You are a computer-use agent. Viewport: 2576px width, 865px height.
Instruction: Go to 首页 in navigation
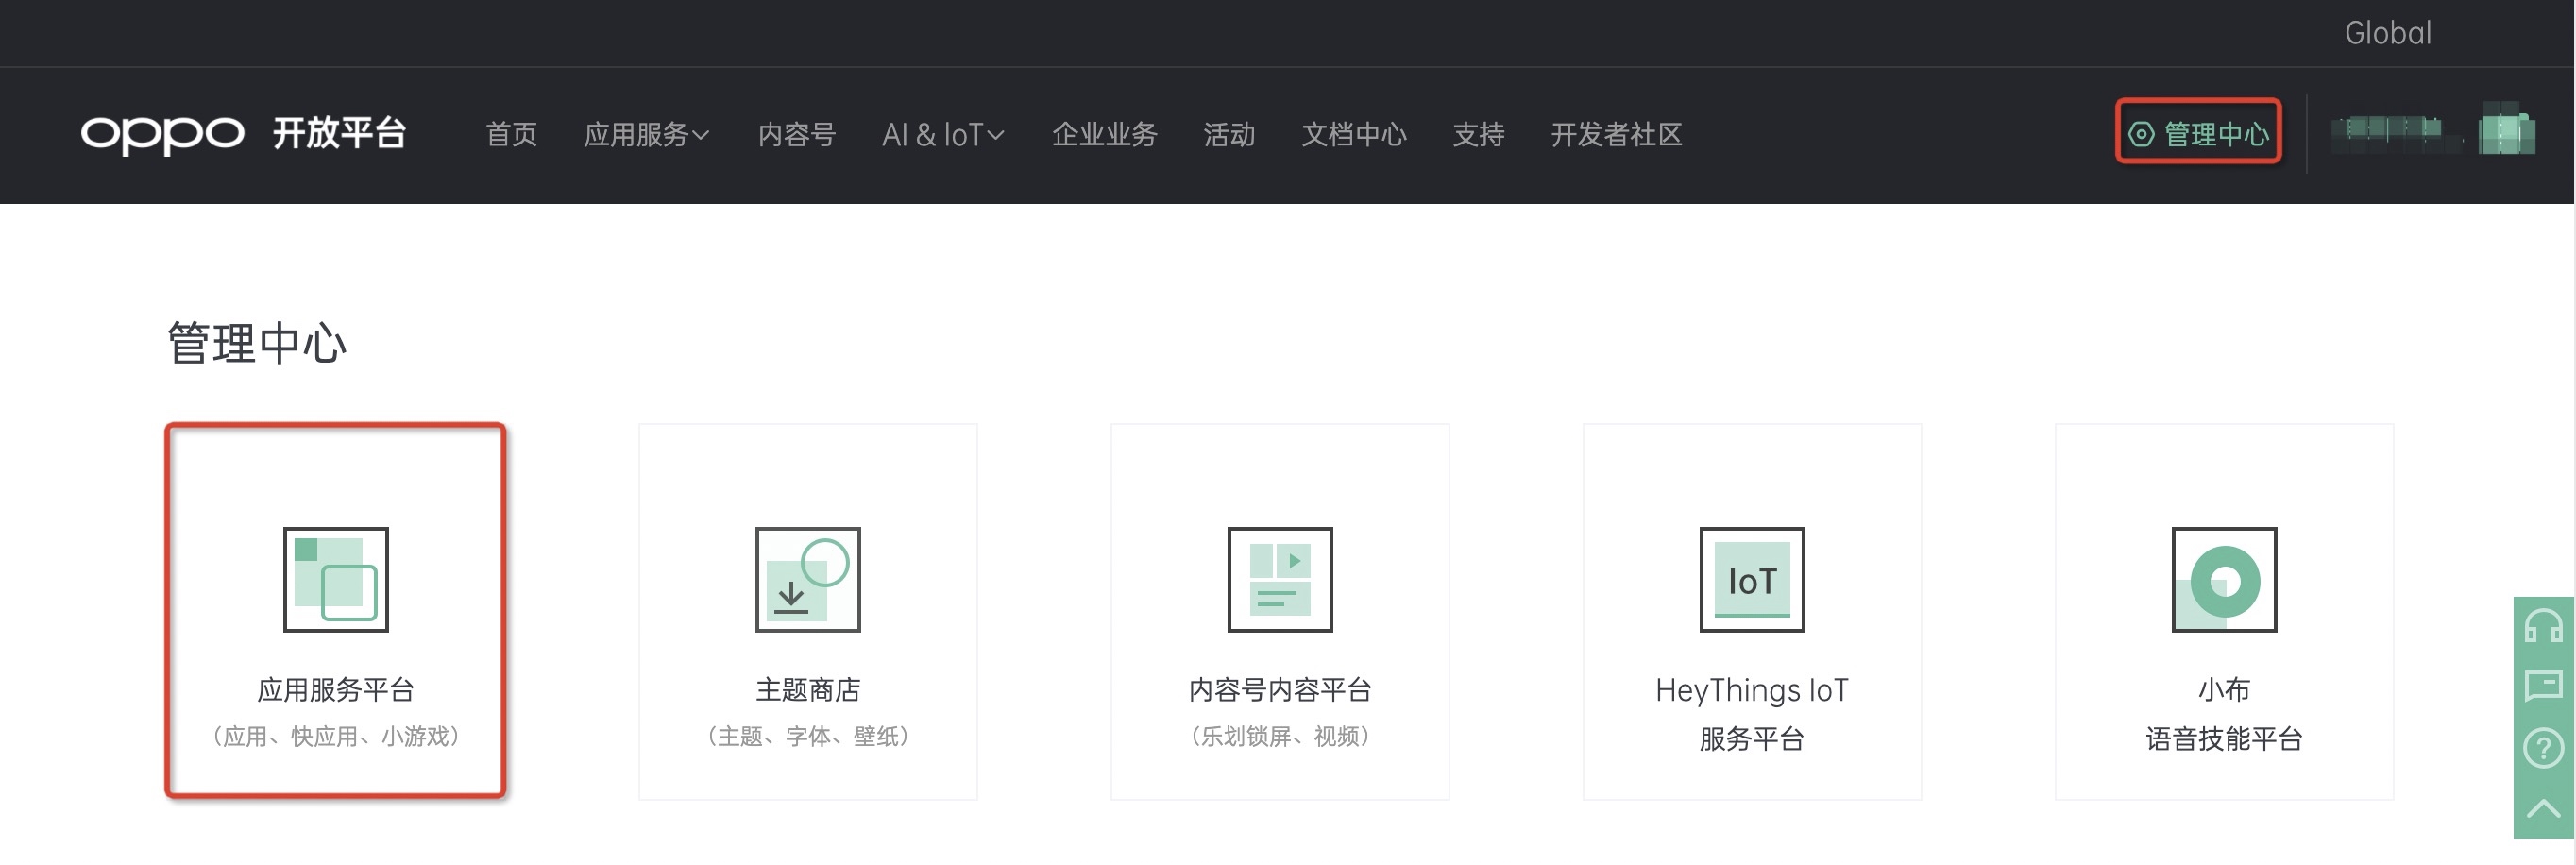(x=511, y=134)
